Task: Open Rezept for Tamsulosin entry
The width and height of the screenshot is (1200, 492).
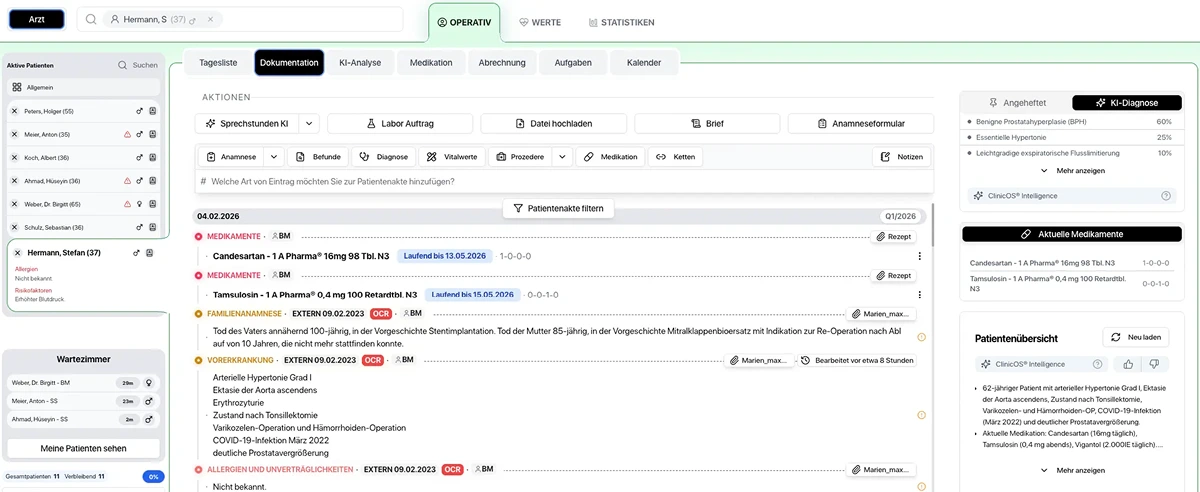Action: click(x=895, y=275)
